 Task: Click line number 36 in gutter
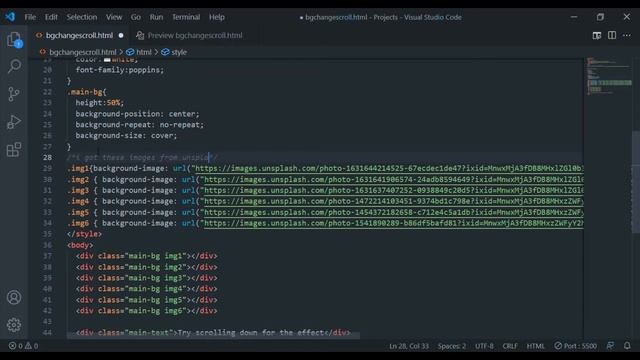(x=47, y=245)
